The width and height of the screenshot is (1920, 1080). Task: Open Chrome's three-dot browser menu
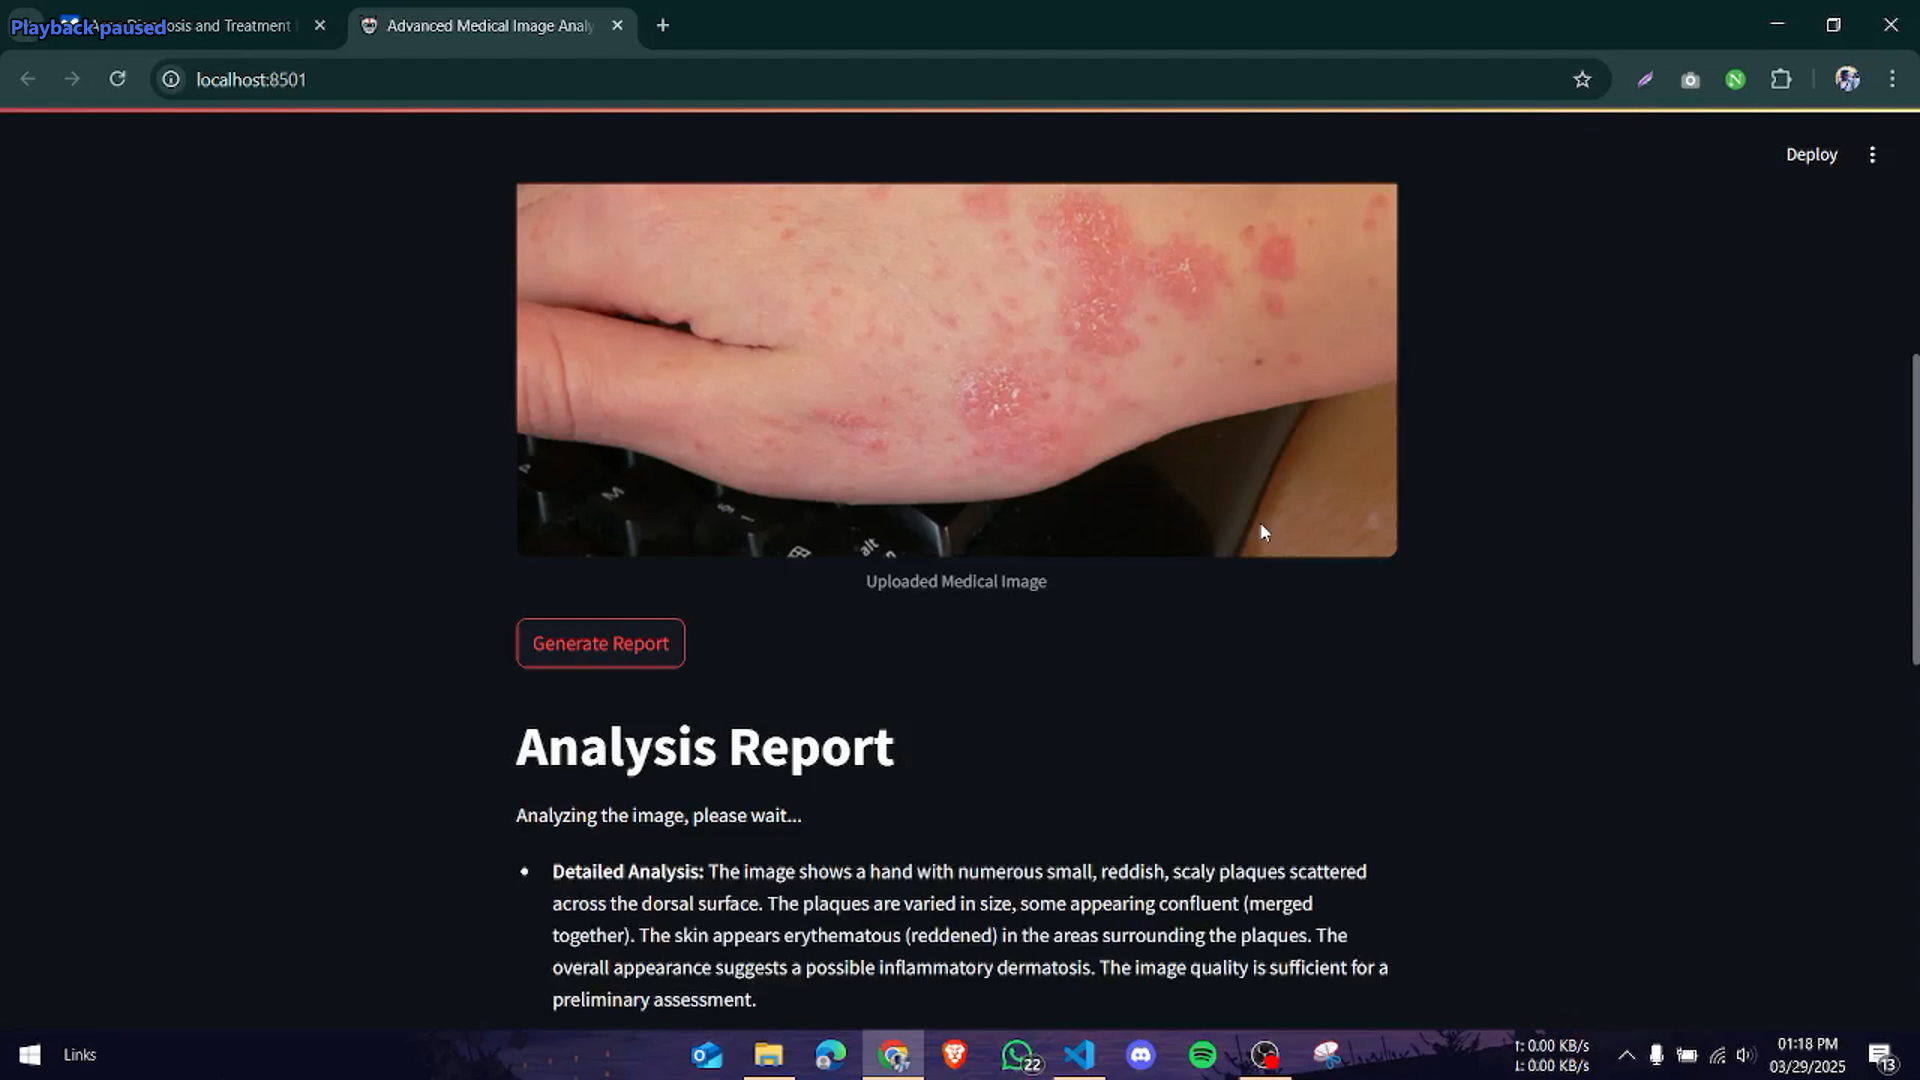coord(1892,79)
